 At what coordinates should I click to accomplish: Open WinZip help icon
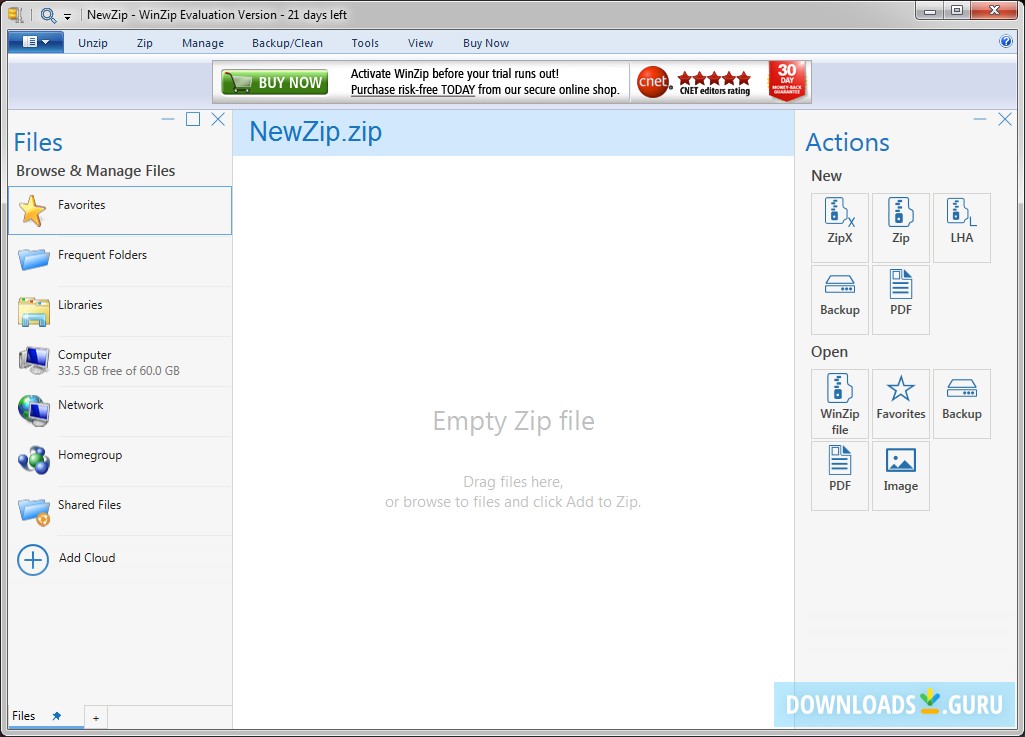1005,41
